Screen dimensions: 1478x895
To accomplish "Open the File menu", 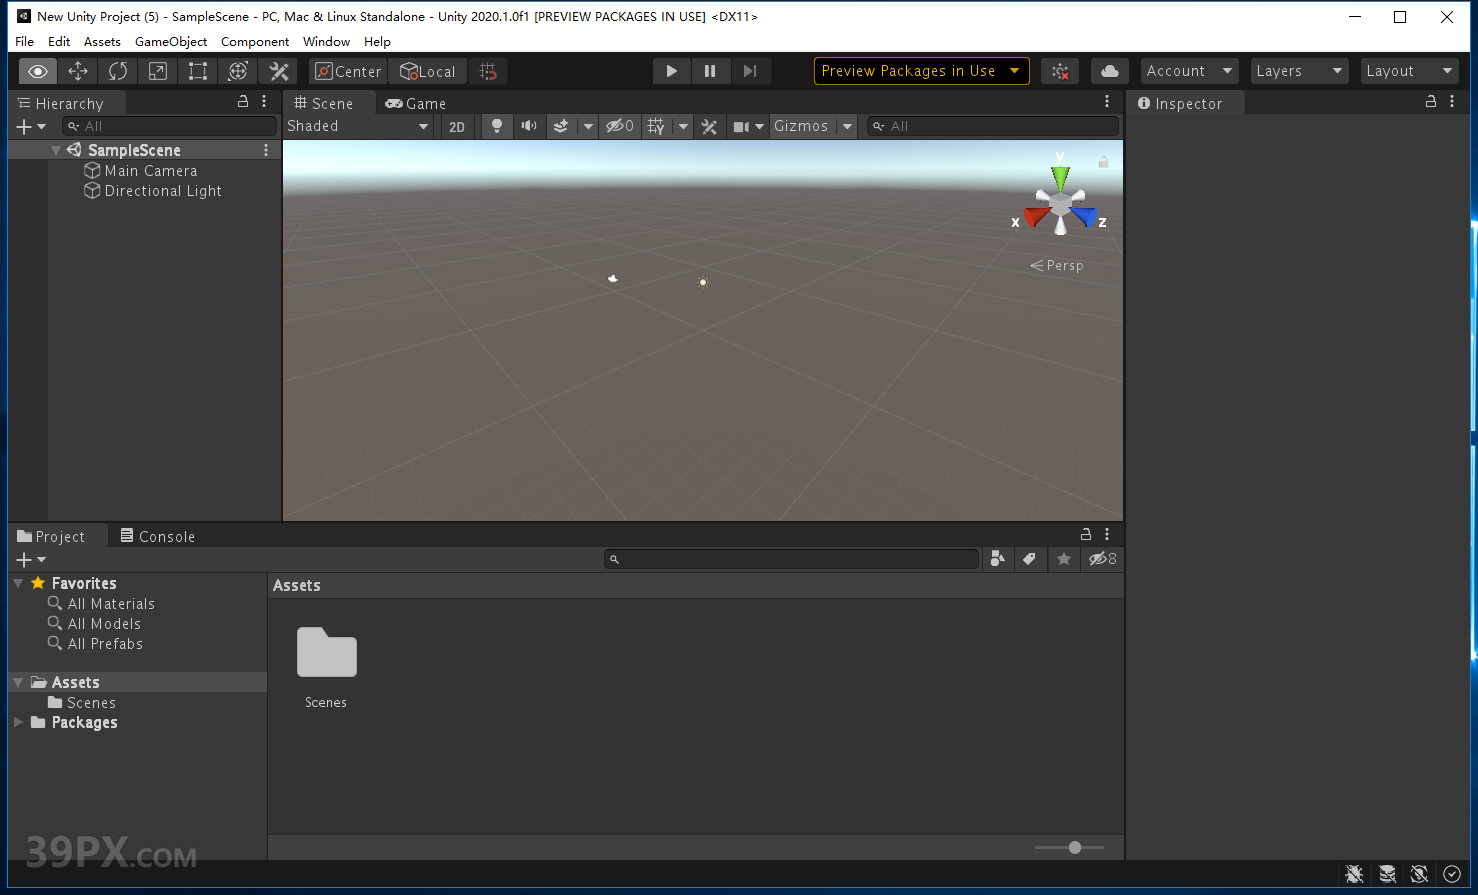I will click(x=25, y=42).
